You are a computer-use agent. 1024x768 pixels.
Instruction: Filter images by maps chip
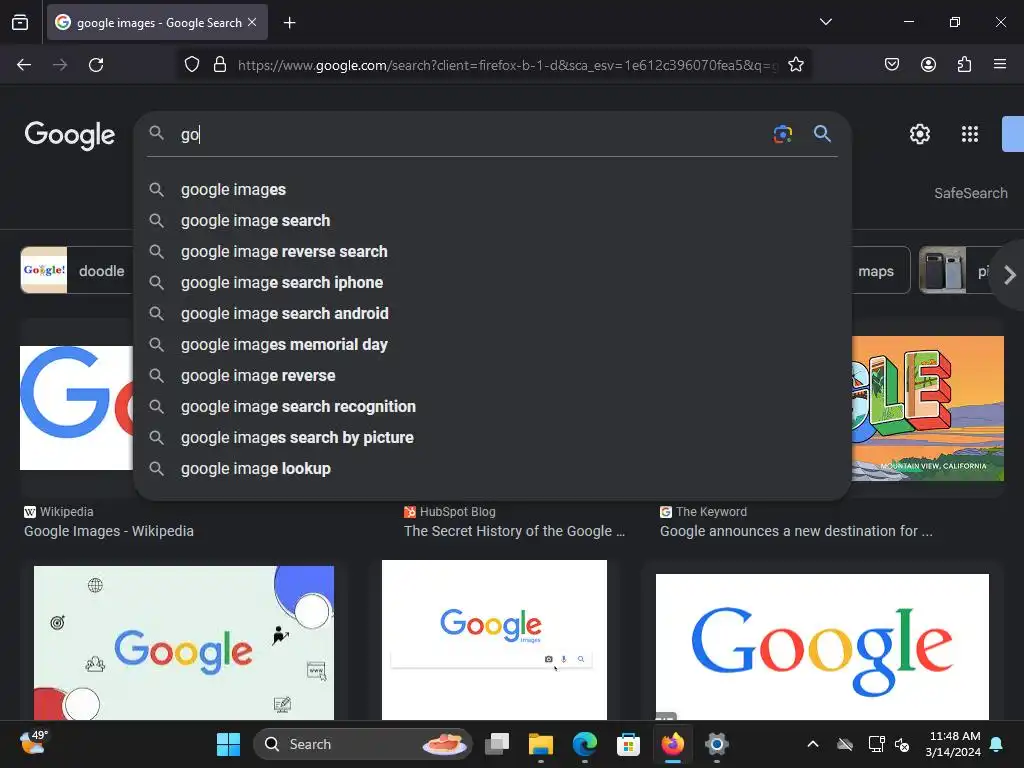pyautogui.click(x=880, y=270)
